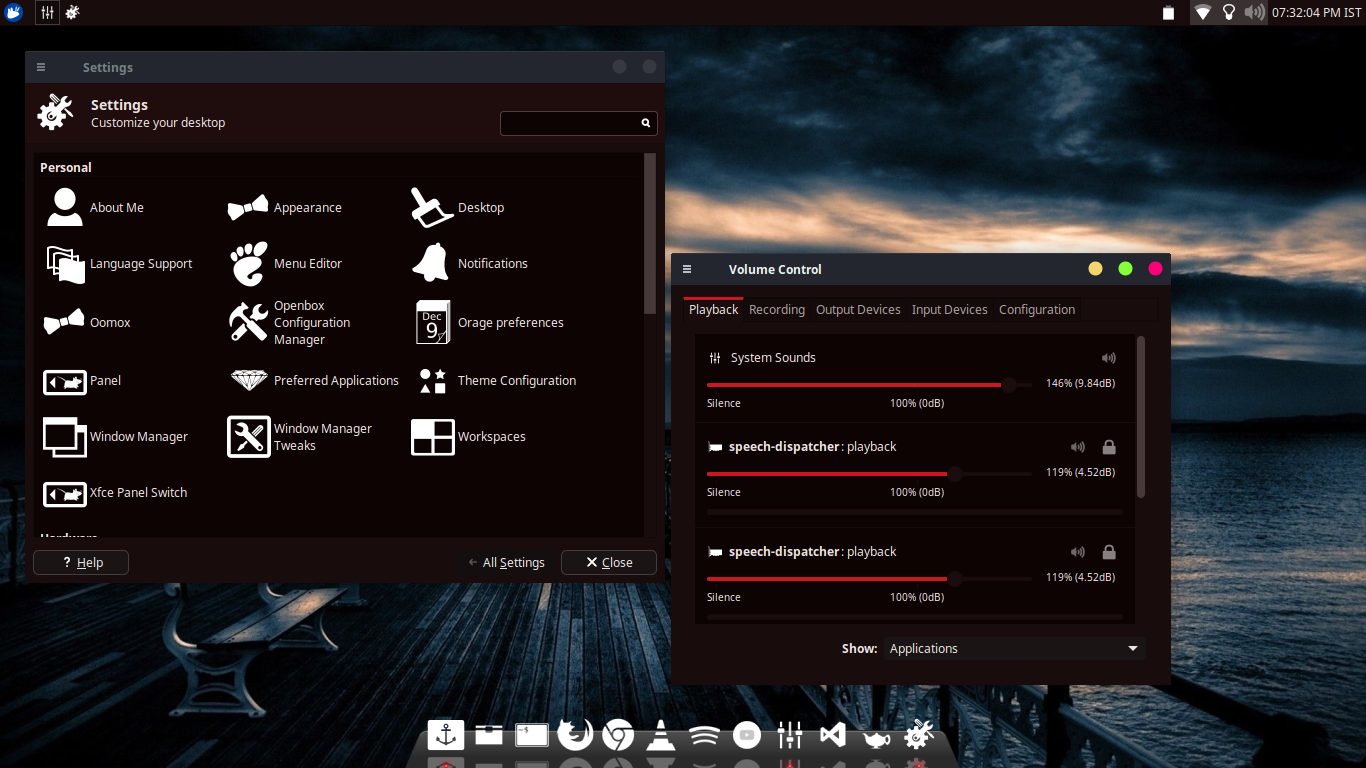Image resolution: width=1366 pixels, height=768 pixels.
Task: Open the Settings window hamburger menu
Action: 41,67
